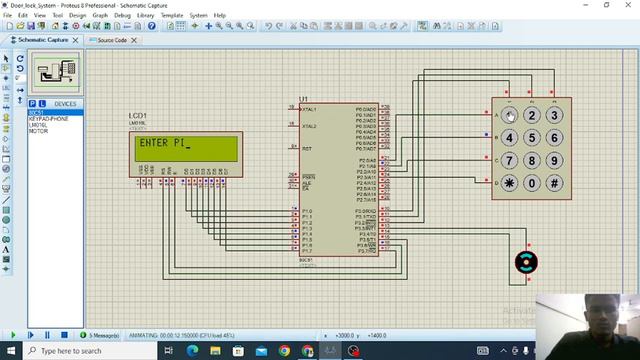The height and width of the screenshot is (360, 640).
Task: Open the Graph menu
Action: coord(100,15)
